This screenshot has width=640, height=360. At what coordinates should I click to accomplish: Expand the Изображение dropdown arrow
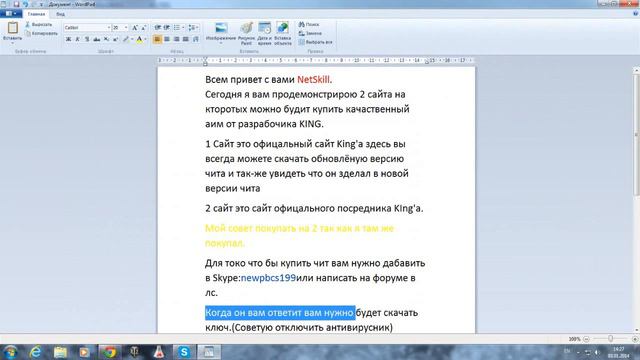click(221, 43)
